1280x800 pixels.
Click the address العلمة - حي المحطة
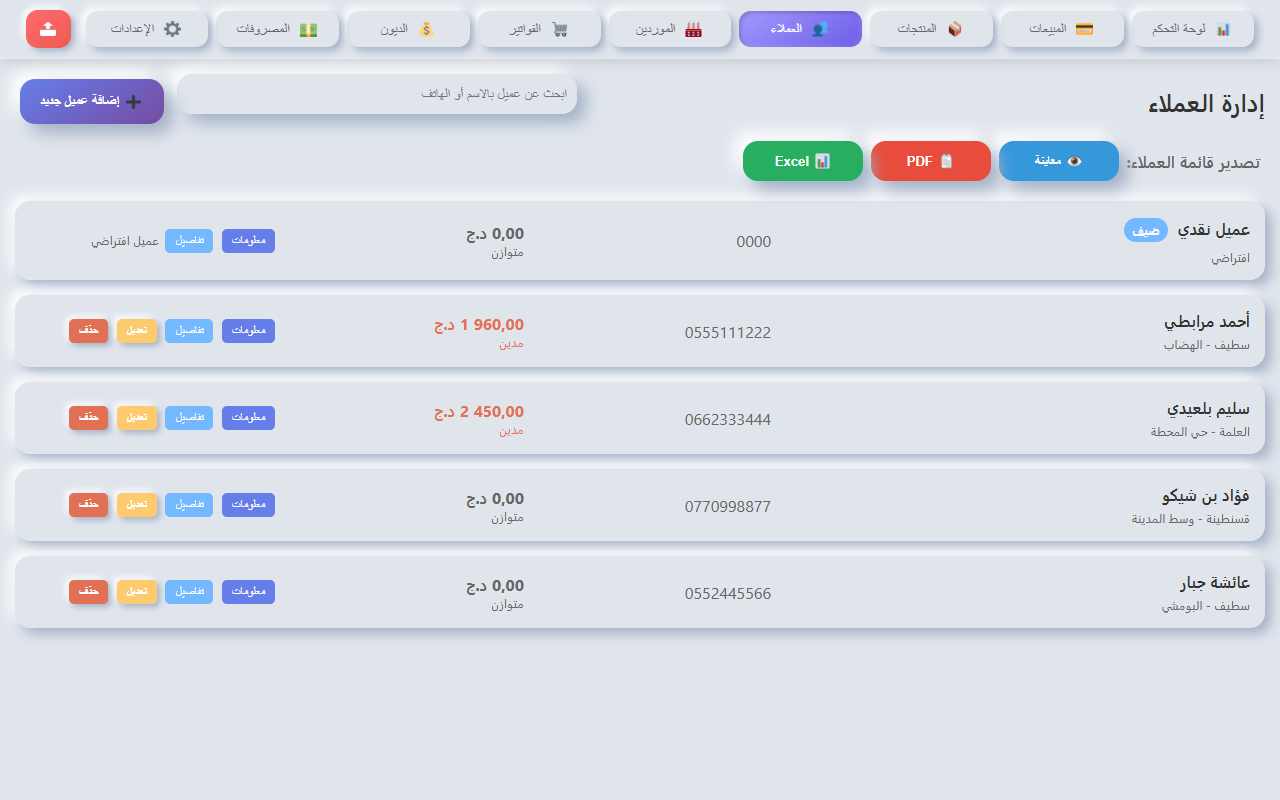point(1201,432)
